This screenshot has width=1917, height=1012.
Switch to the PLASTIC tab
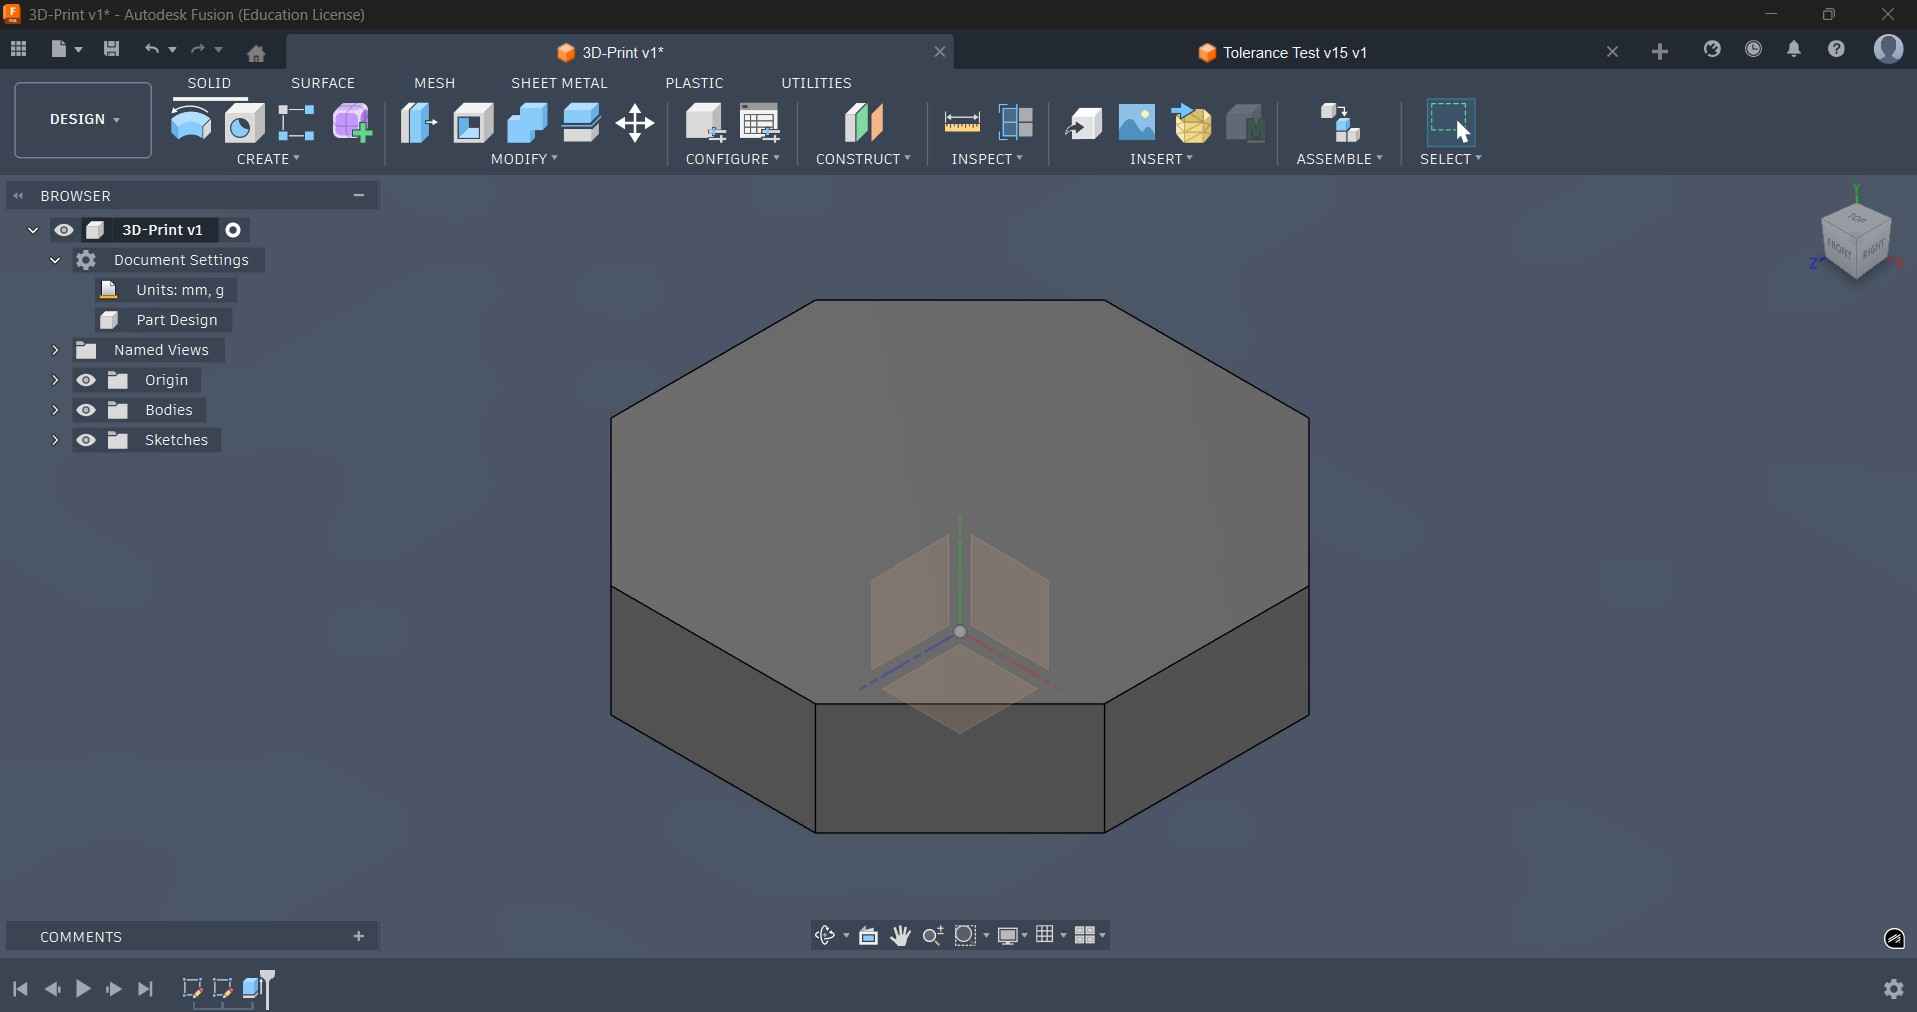click(695, 83)
